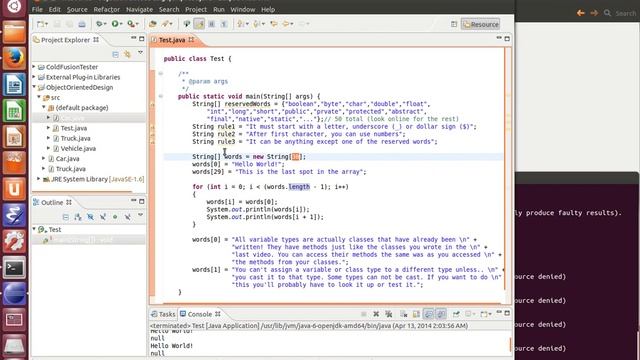Open Vehicle.java in Project Explorer
640x360 pixels.
click(x=78, y=149)
